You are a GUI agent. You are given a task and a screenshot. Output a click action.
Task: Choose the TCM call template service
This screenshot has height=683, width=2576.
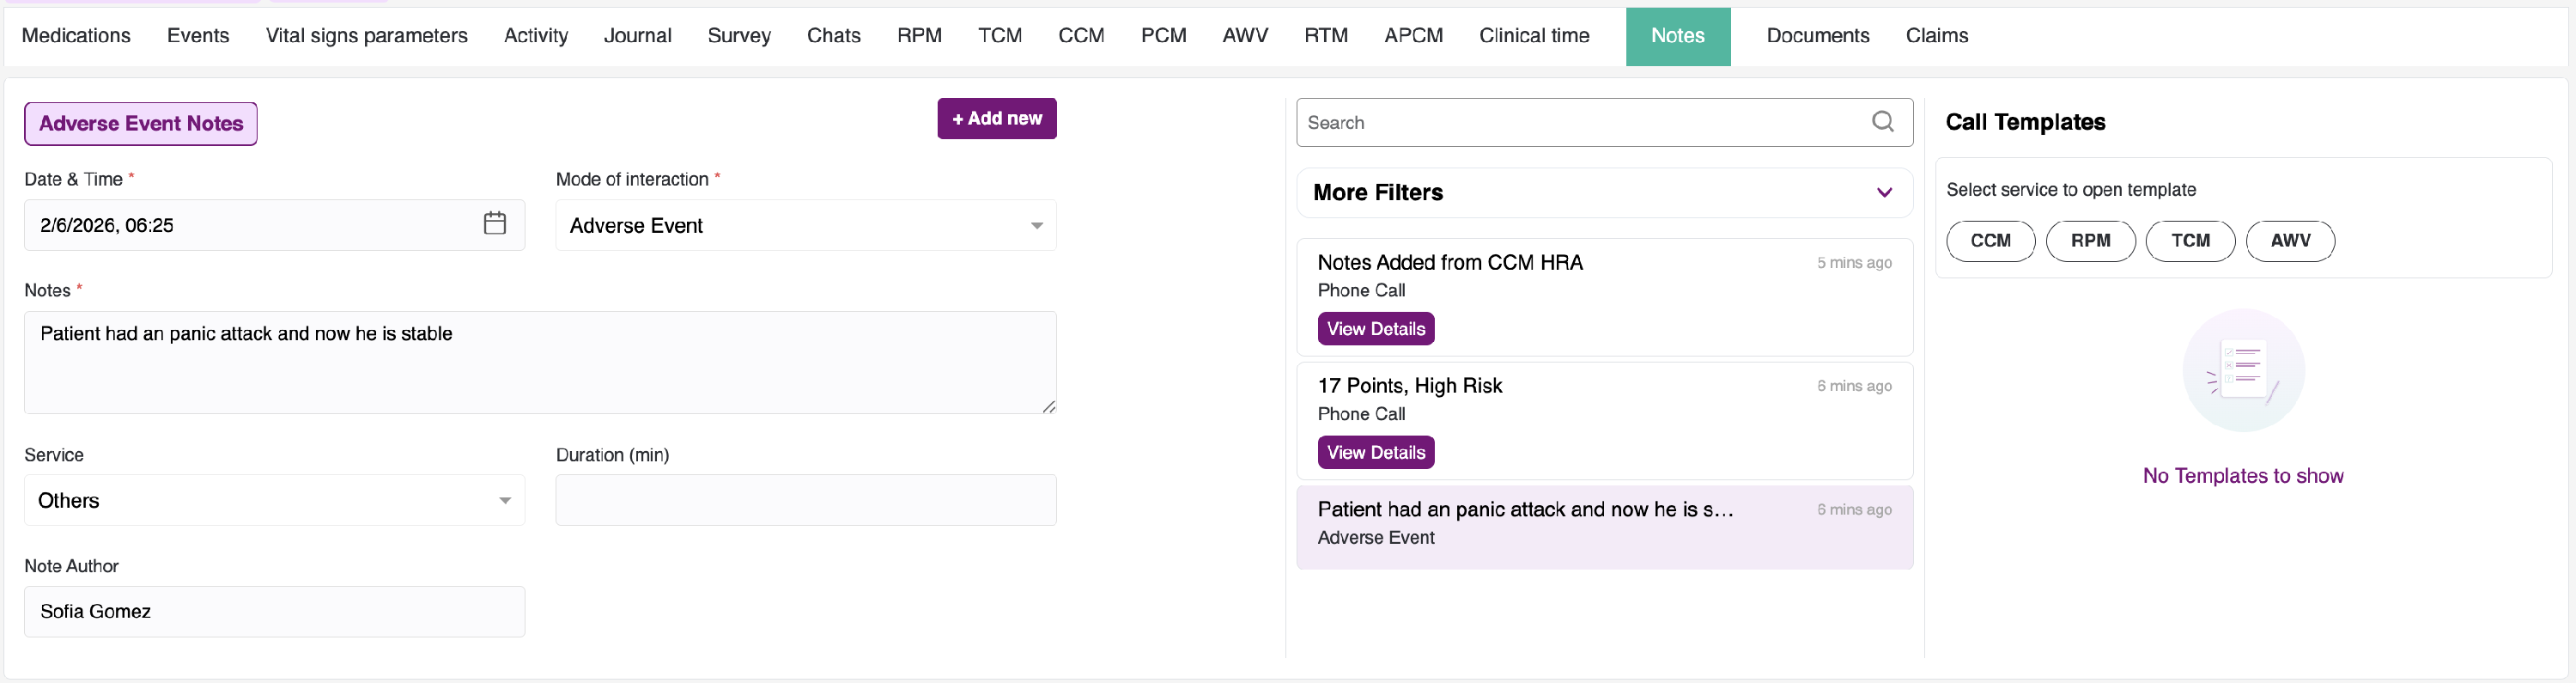[2190, 241]
